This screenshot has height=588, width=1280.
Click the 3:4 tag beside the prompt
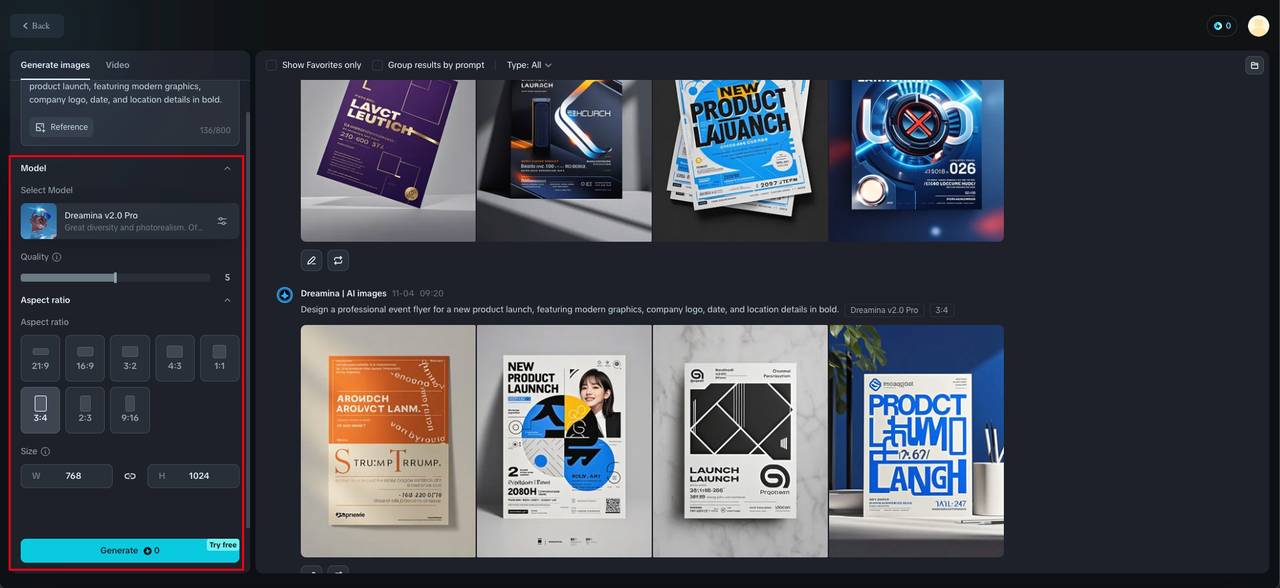point(942,310)
